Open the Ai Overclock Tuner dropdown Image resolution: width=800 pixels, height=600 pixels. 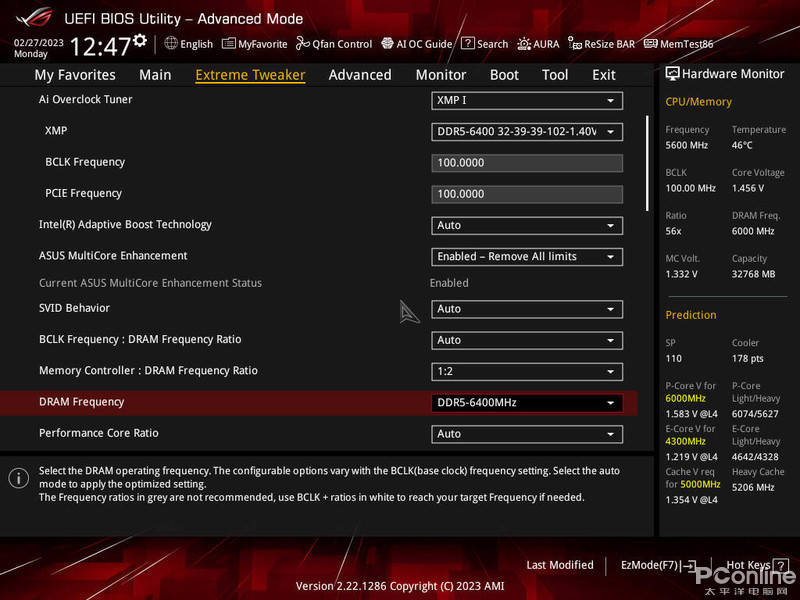tap(527, 100)
